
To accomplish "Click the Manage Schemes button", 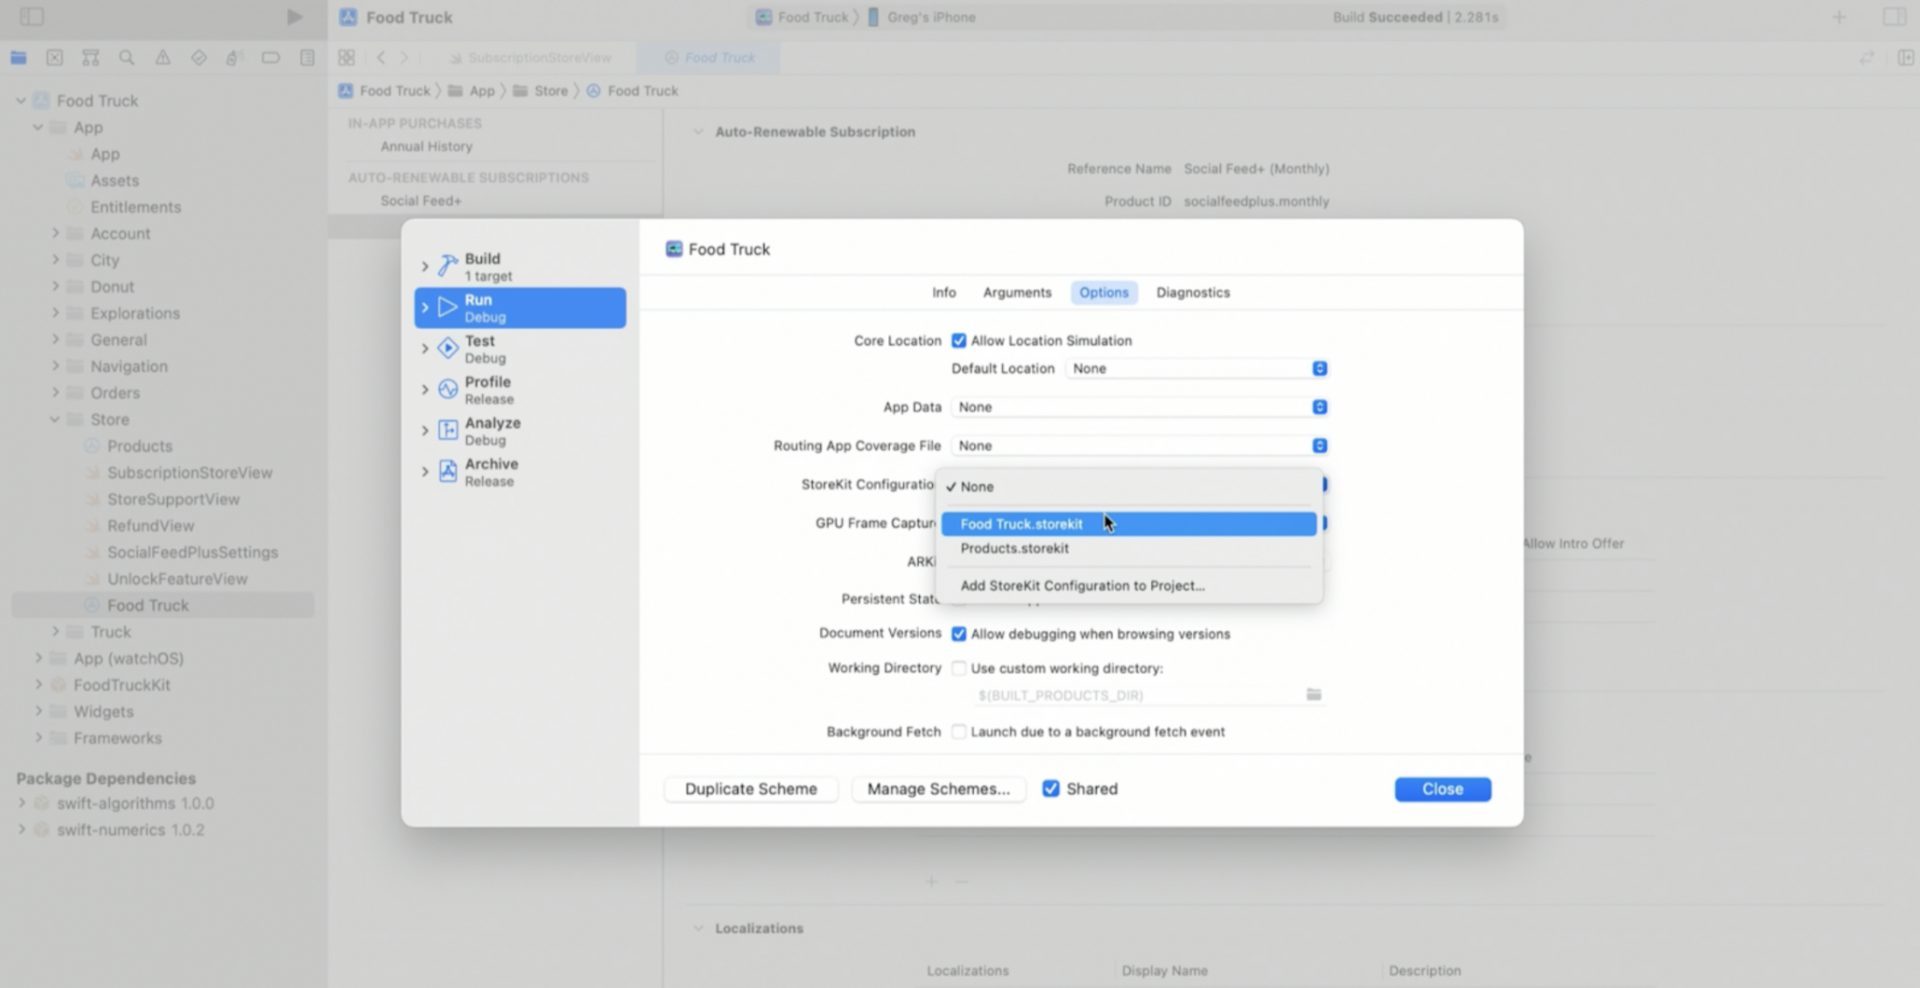I will pyautogui.click(x=938, y=789).
